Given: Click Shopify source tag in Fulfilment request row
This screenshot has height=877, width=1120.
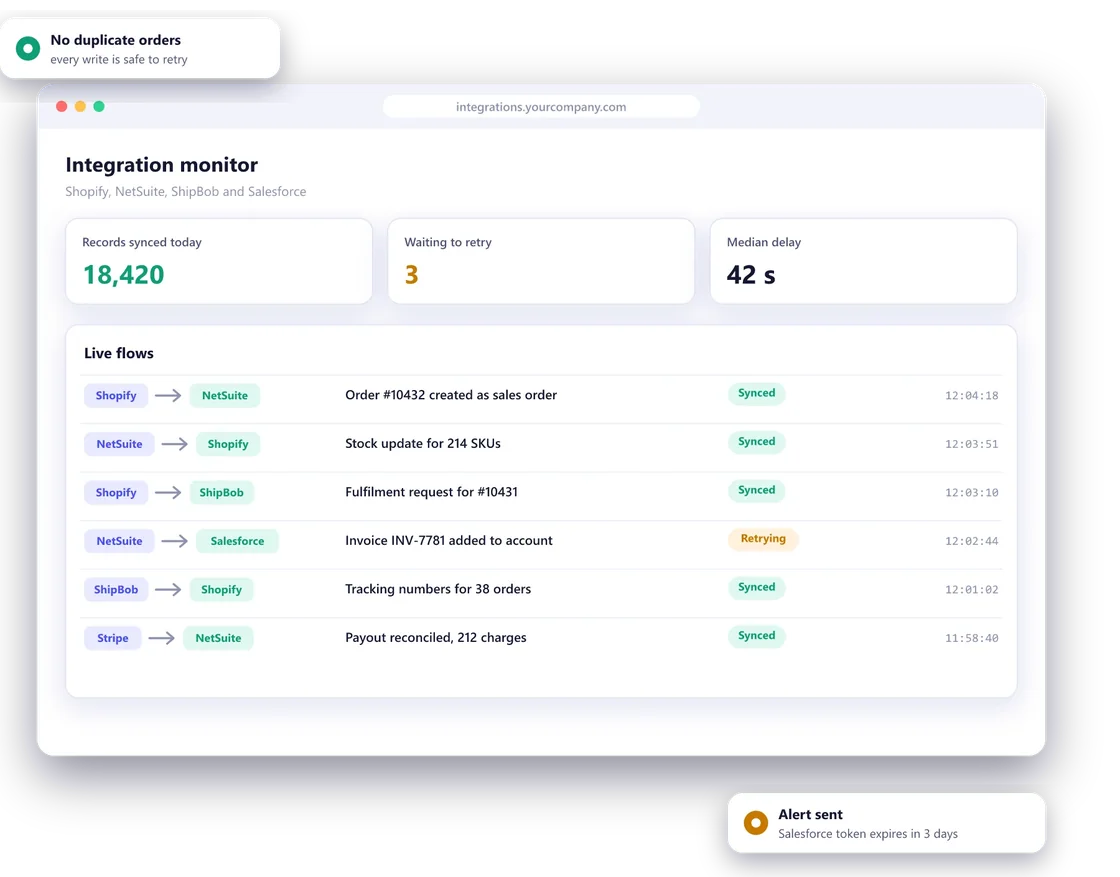Looking at the screenshot, I should [x=116, y=493].
